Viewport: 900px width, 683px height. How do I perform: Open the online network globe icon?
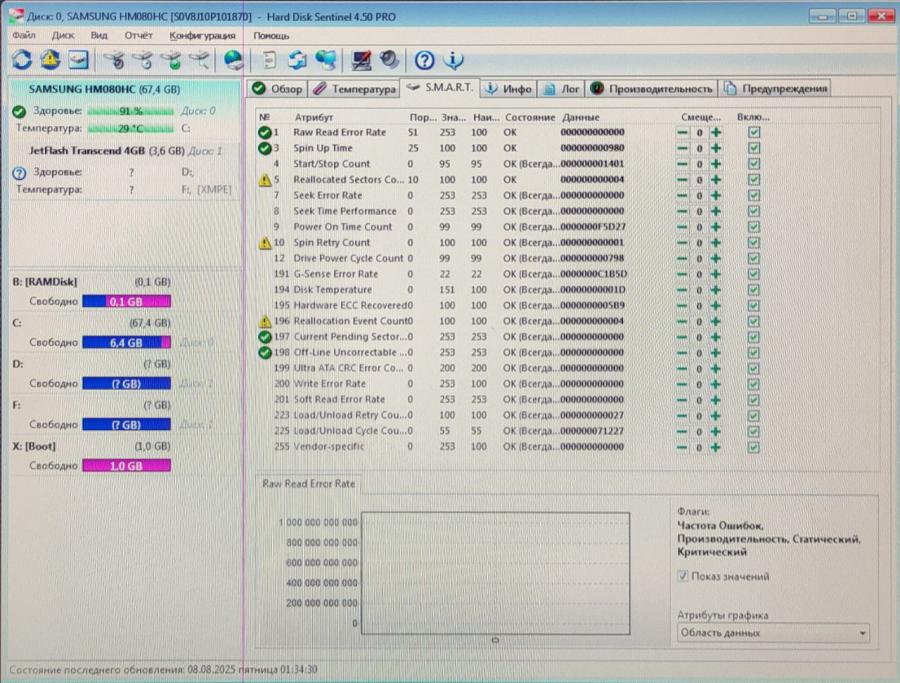point(322,60)
